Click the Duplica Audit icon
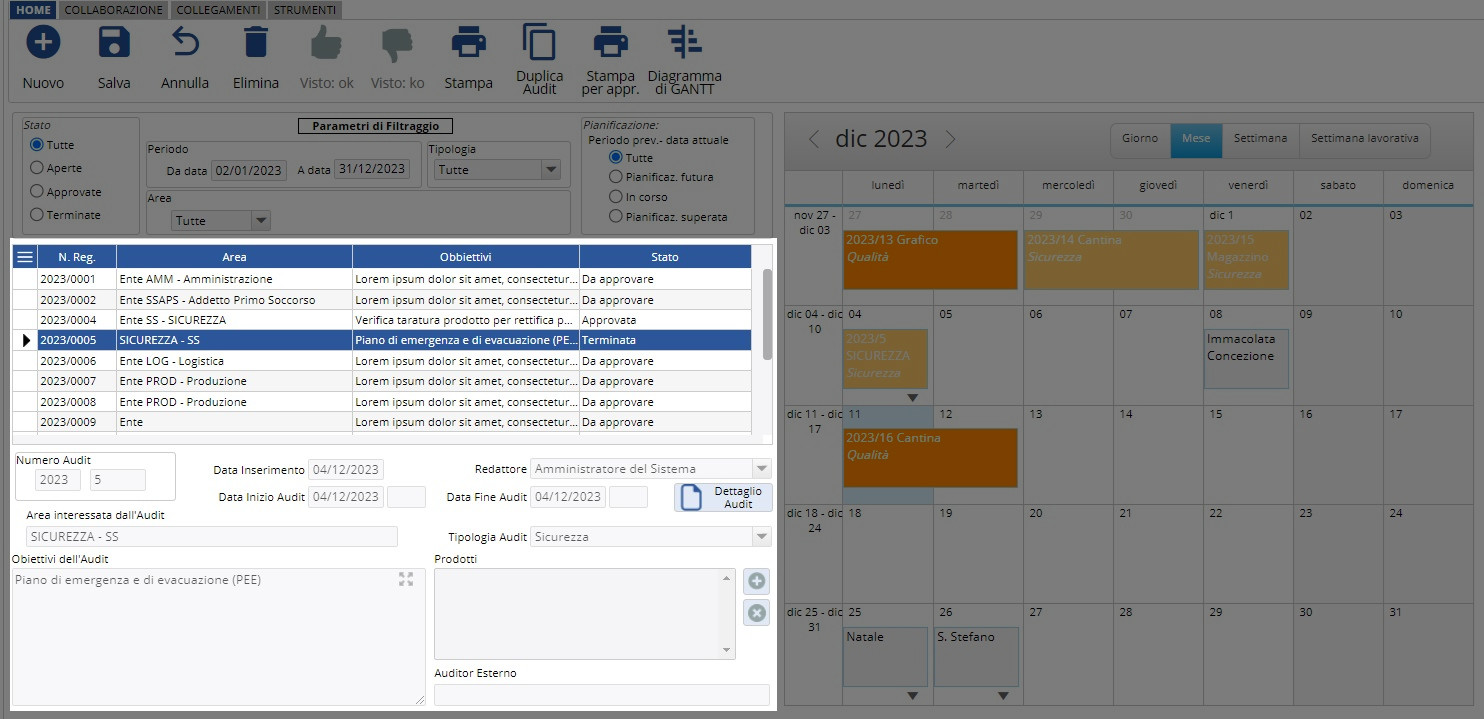Image resolution: width=1484 pixels, height=719 pixels. tap(540, 43)
